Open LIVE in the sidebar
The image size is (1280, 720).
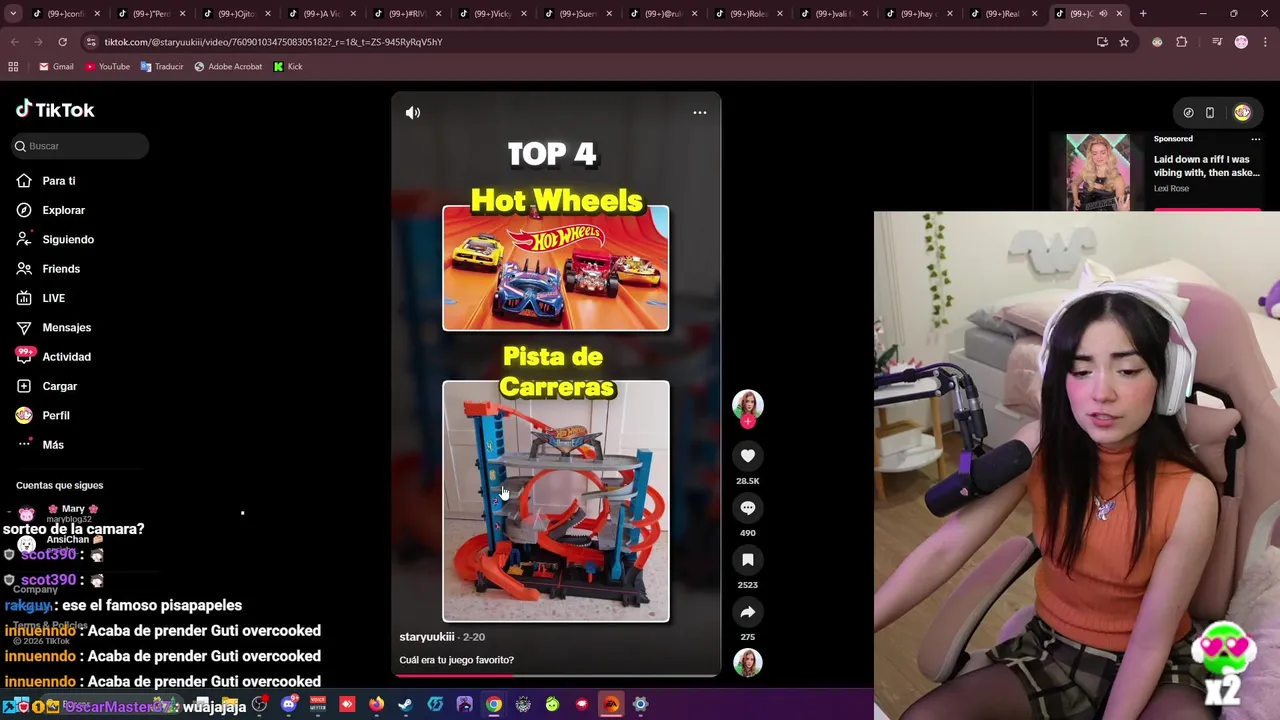pos(41,298)
